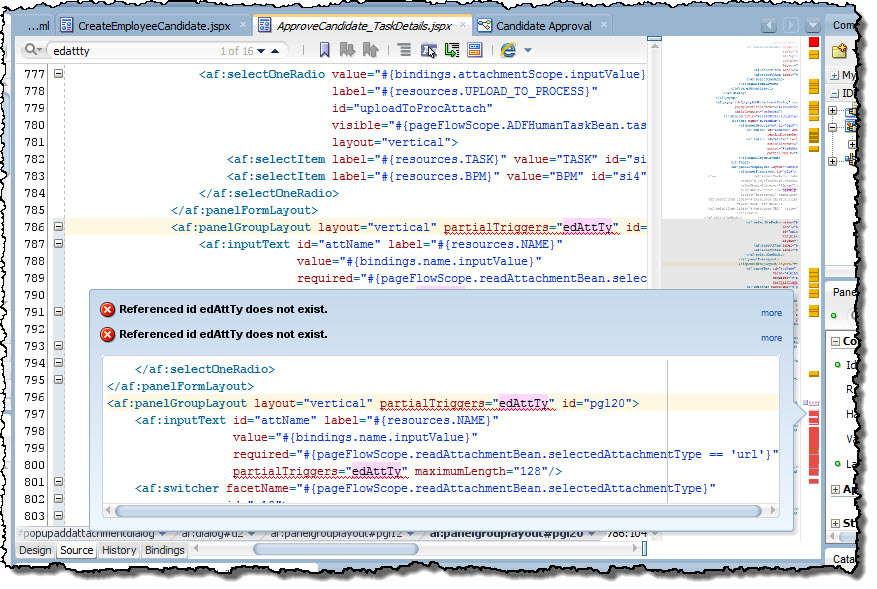Open the editor tab list dropdown
Screen dimensions: 877x589
(811, 25)
